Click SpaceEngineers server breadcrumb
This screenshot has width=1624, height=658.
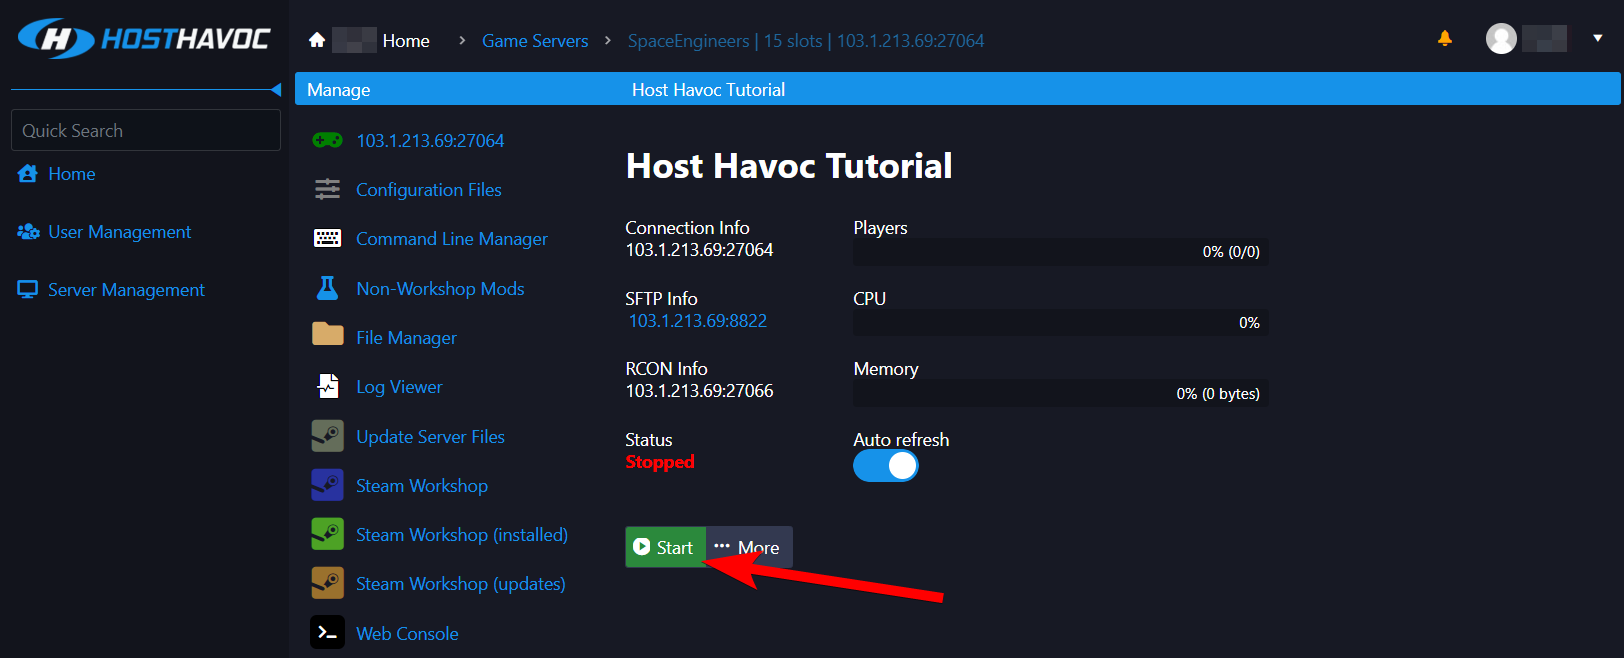coord(806,41)
